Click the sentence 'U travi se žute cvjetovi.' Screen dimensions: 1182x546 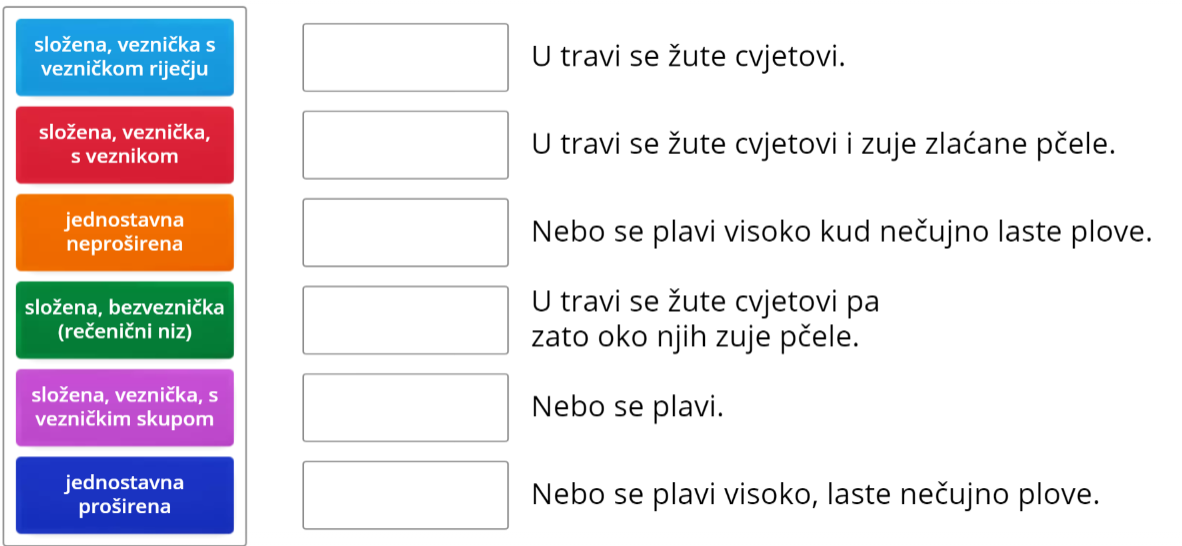coord(688,57)
